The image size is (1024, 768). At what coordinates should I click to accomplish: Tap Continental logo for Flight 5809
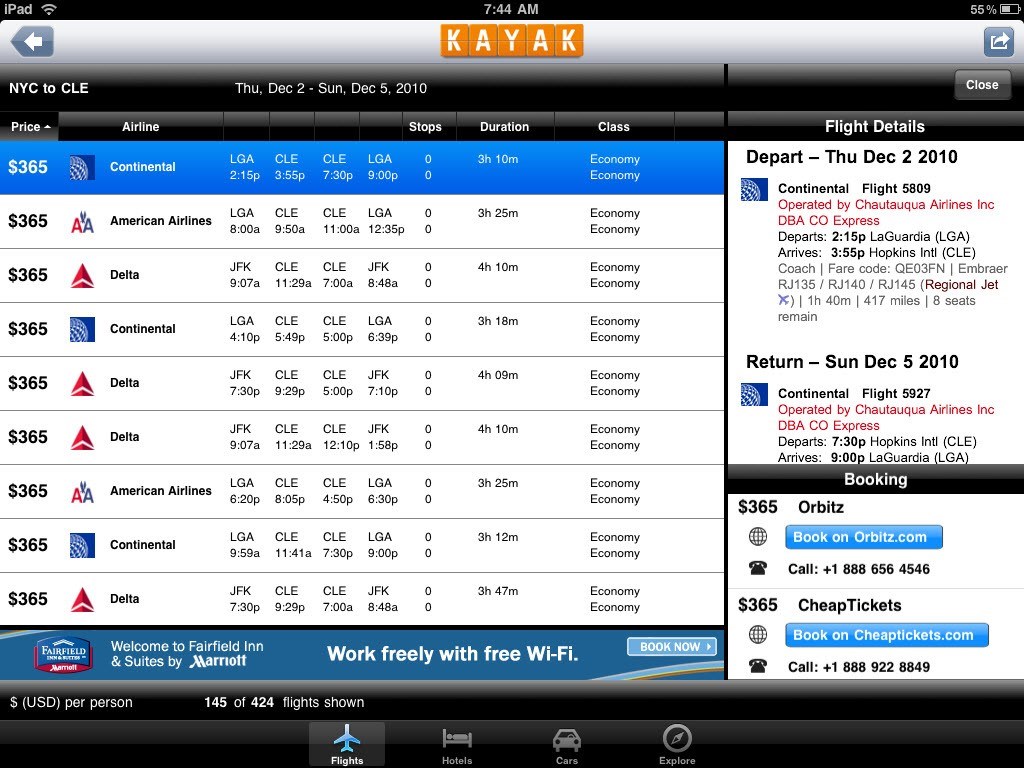(754, 189)
